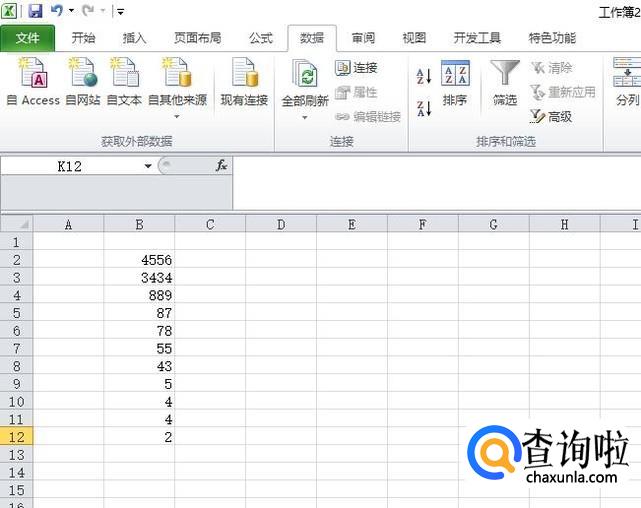Screen dimensions: 641x508
Task: Switch to the 审阅 tab
Action: (x=363, y=38)
